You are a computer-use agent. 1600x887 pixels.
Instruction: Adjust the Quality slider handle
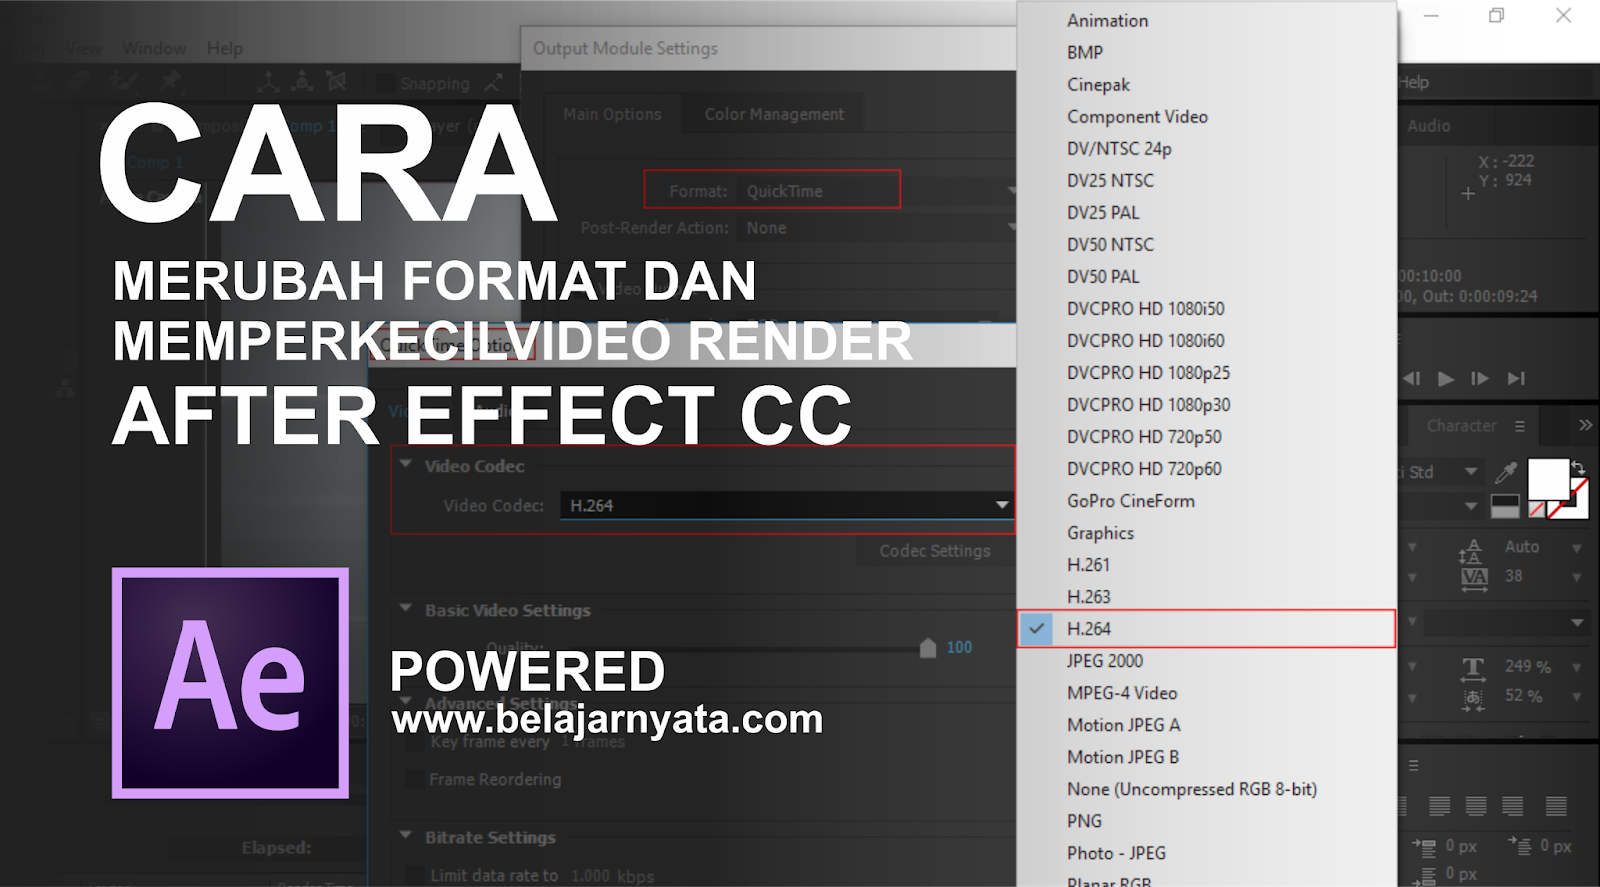click(x=927, y=648)
